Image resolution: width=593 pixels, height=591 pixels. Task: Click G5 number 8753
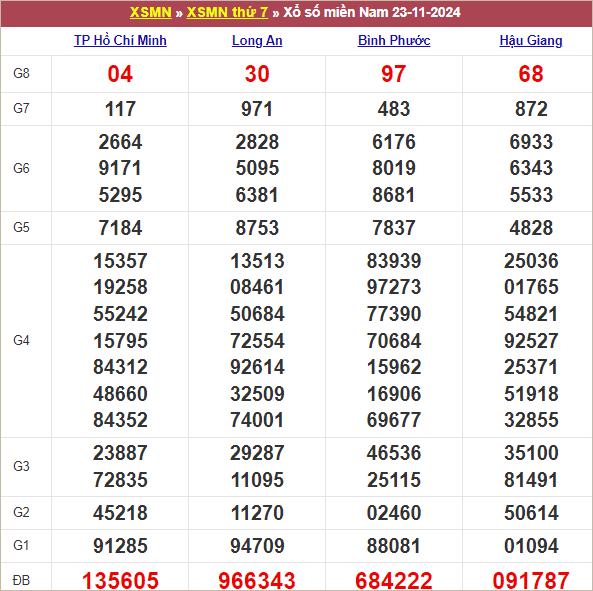257,228
